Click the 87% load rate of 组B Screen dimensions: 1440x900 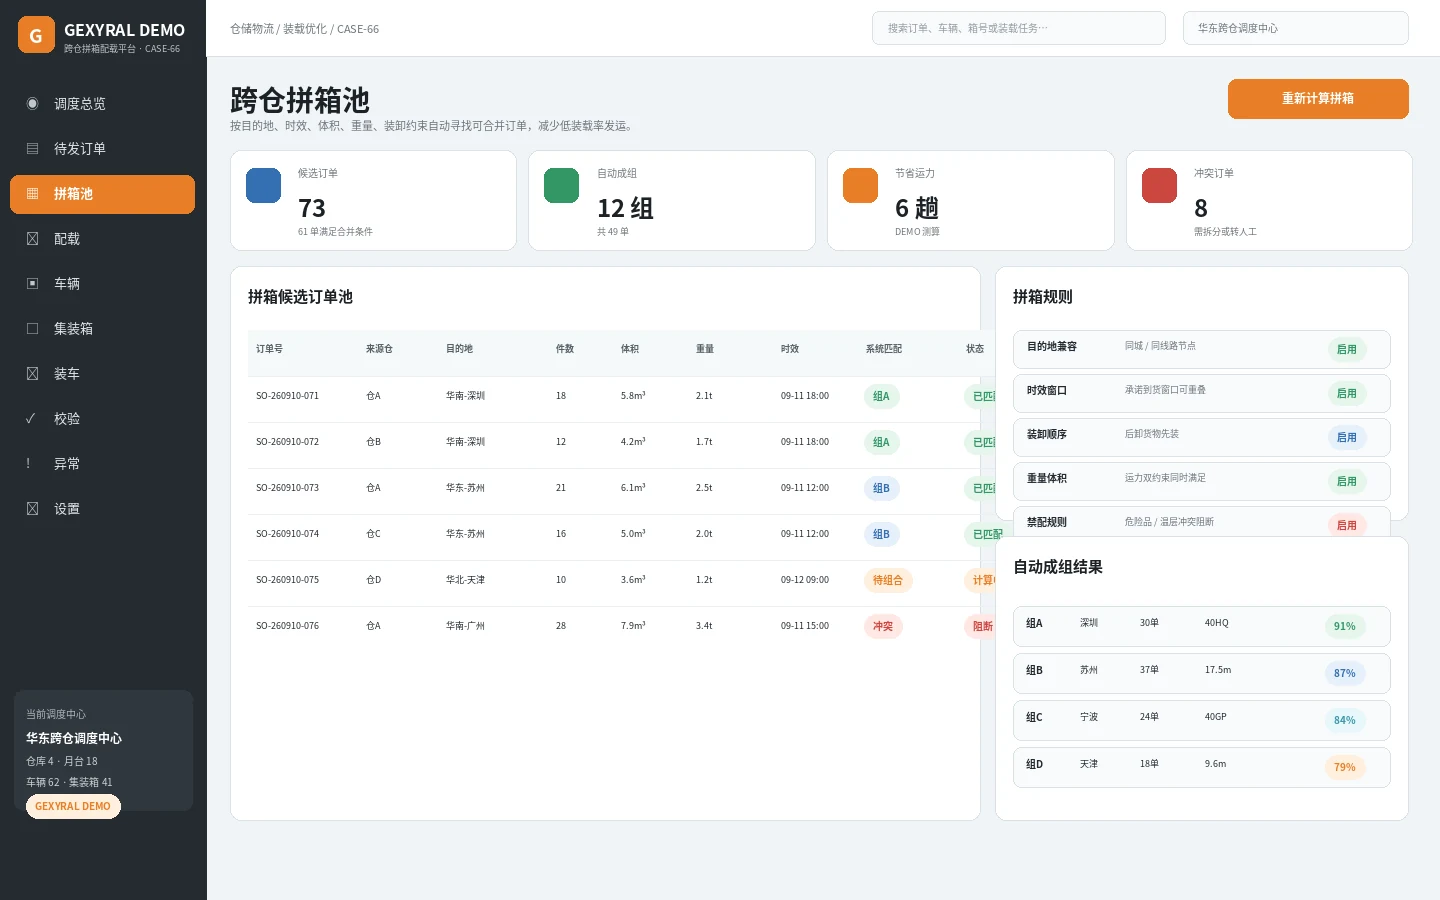1345,674
